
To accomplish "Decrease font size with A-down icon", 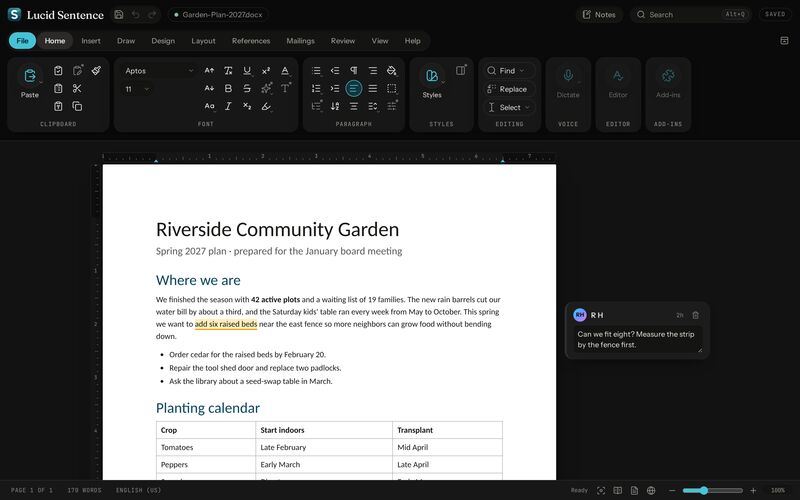I will point(209,88).
